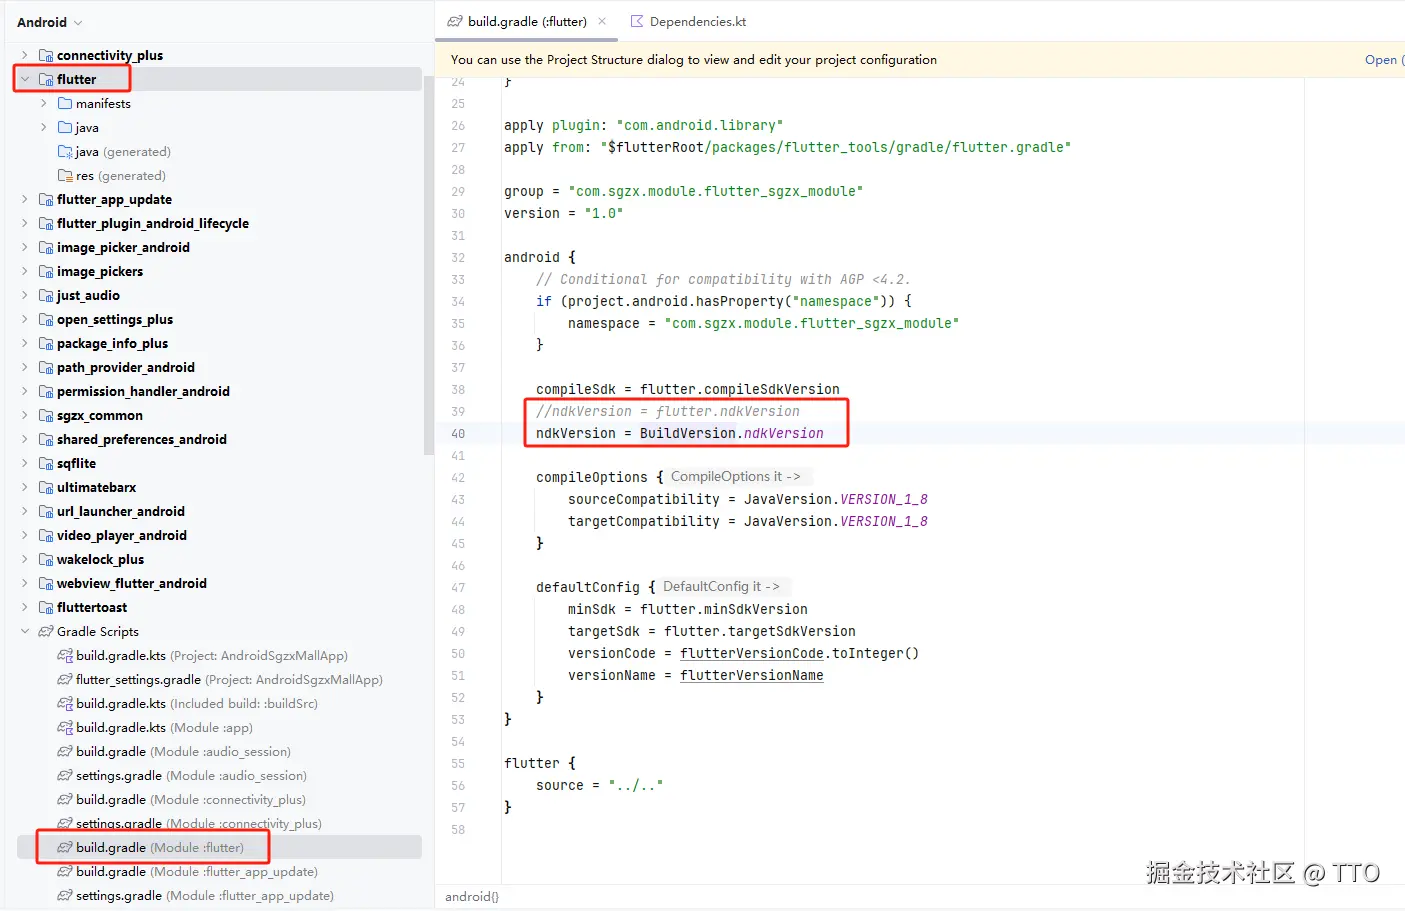Click the path_provider_android module icon

[46, 367]
